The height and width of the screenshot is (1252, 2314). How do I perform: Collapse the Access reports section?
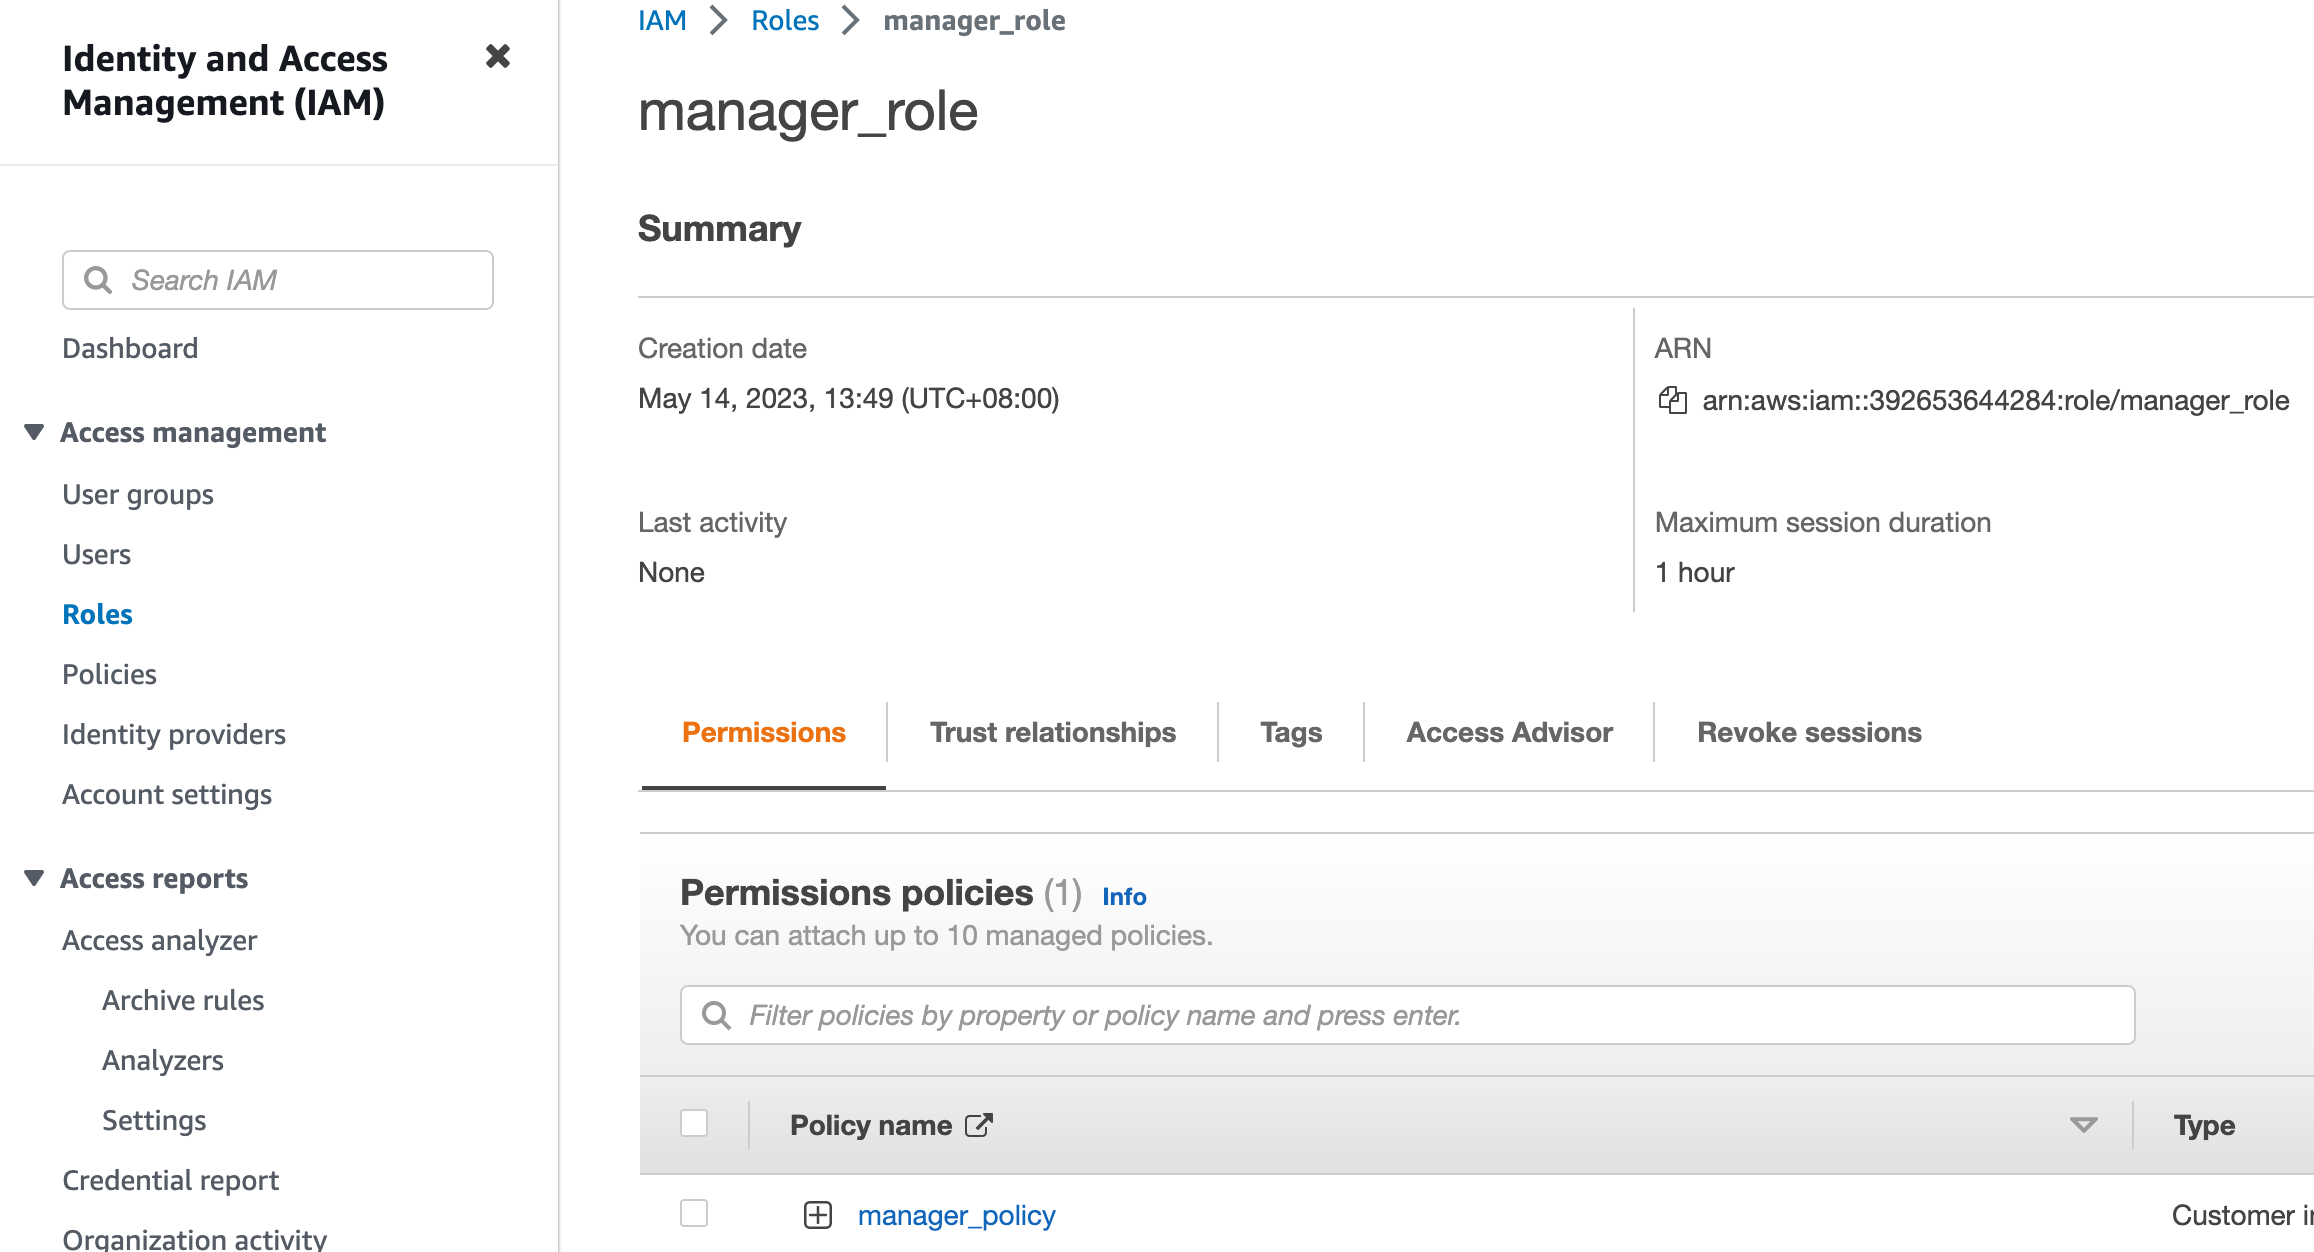click(x=34, y=878)
